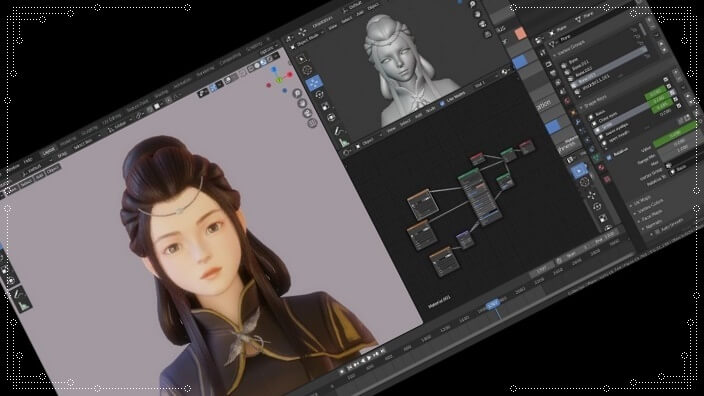Click the navigation axis gizmo in the character viewport
Viewport: 704px width, 396px height.
pyautogui.click(x=279, y=80)
